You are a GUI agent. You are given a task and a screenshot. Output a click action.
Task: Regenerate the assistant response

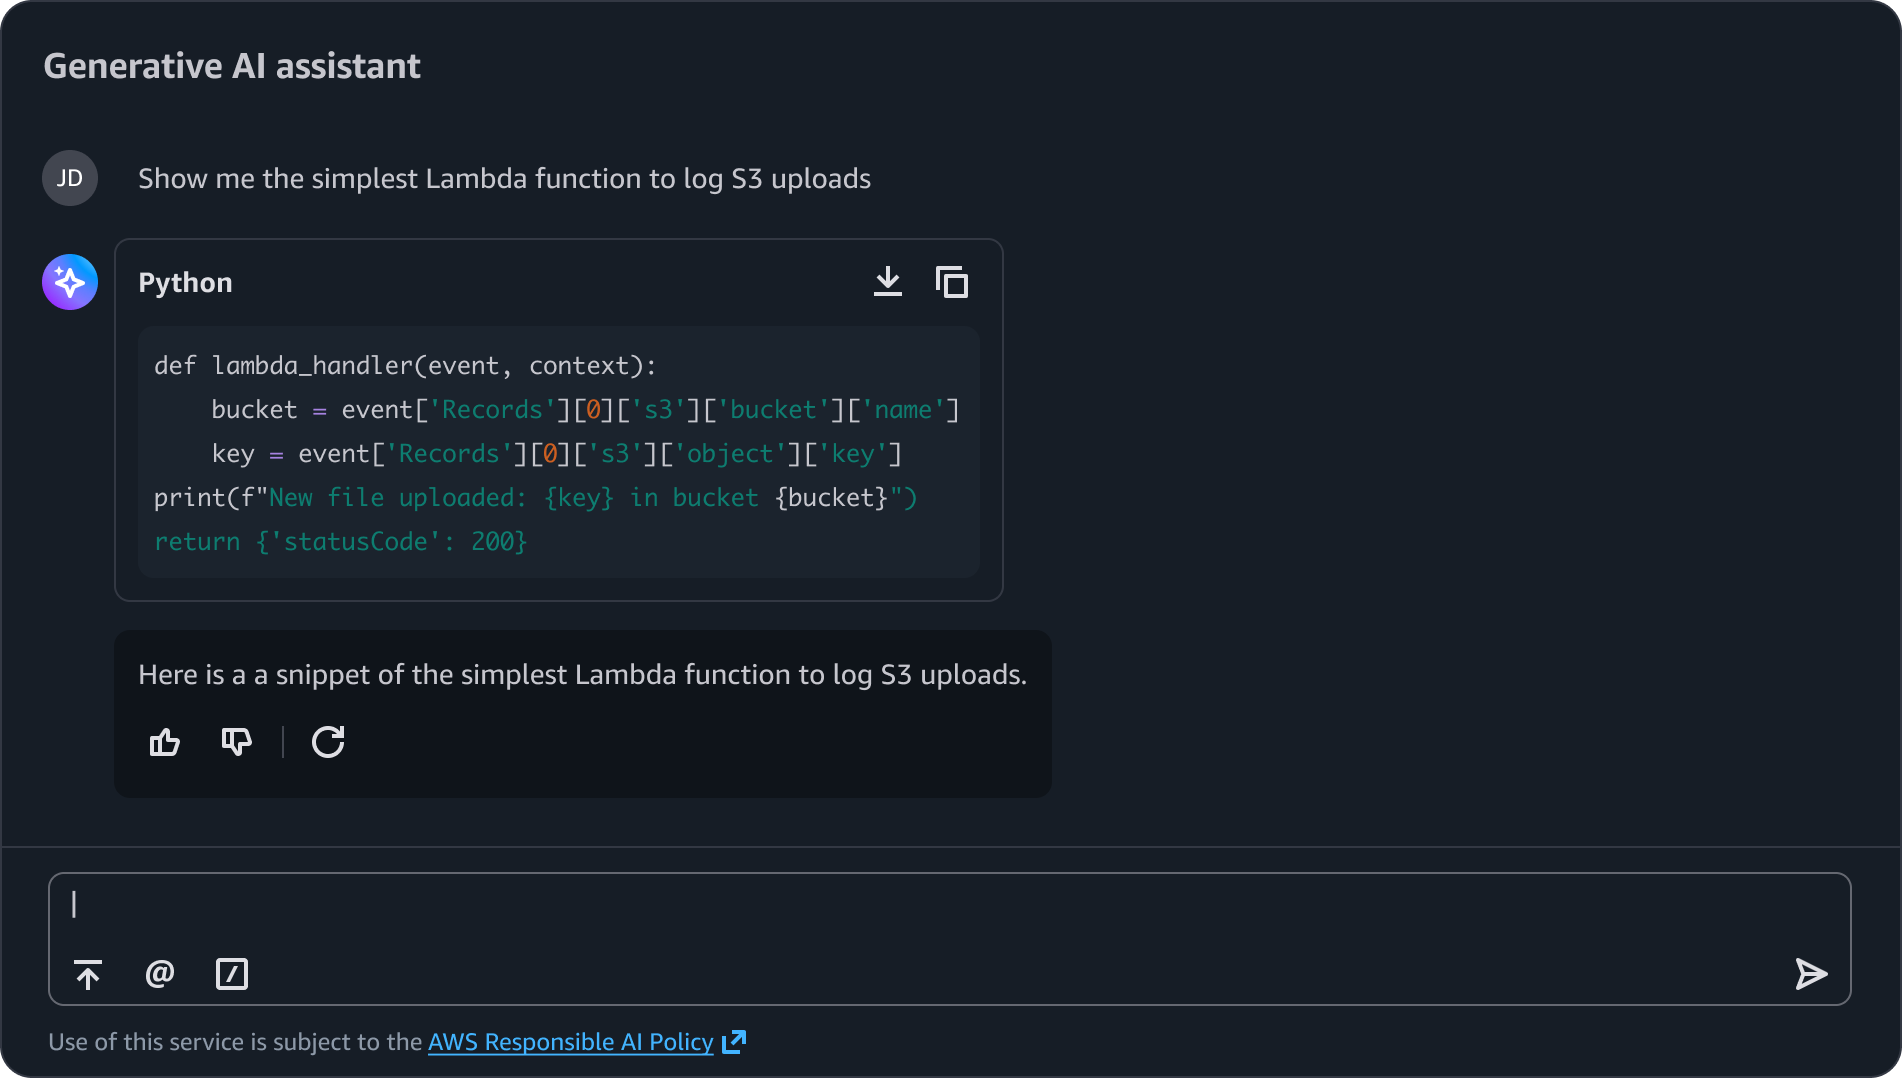(x=328, y=742)
